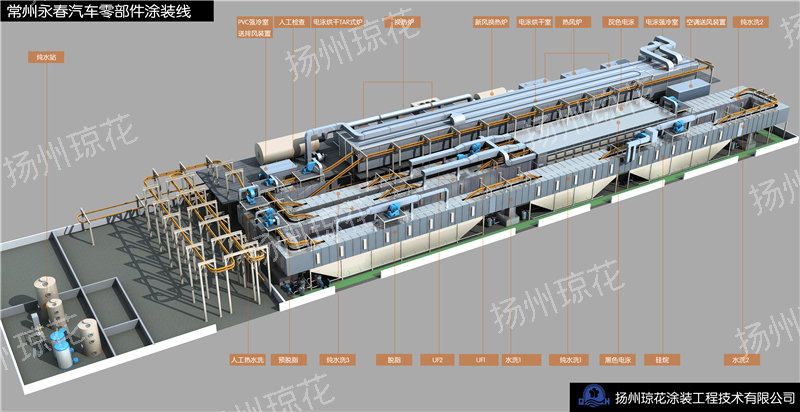Click the 纯水洗1 label

click(x=569, y=360)
